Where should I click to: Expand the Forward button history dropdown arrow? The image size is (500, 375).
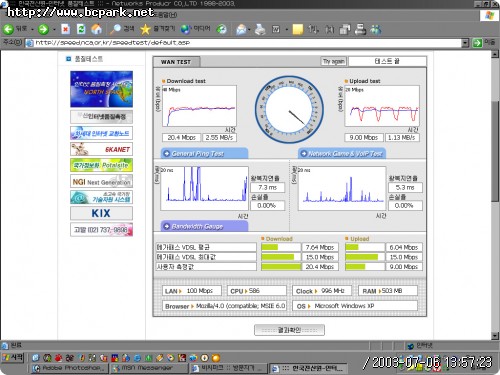(54, 30)
